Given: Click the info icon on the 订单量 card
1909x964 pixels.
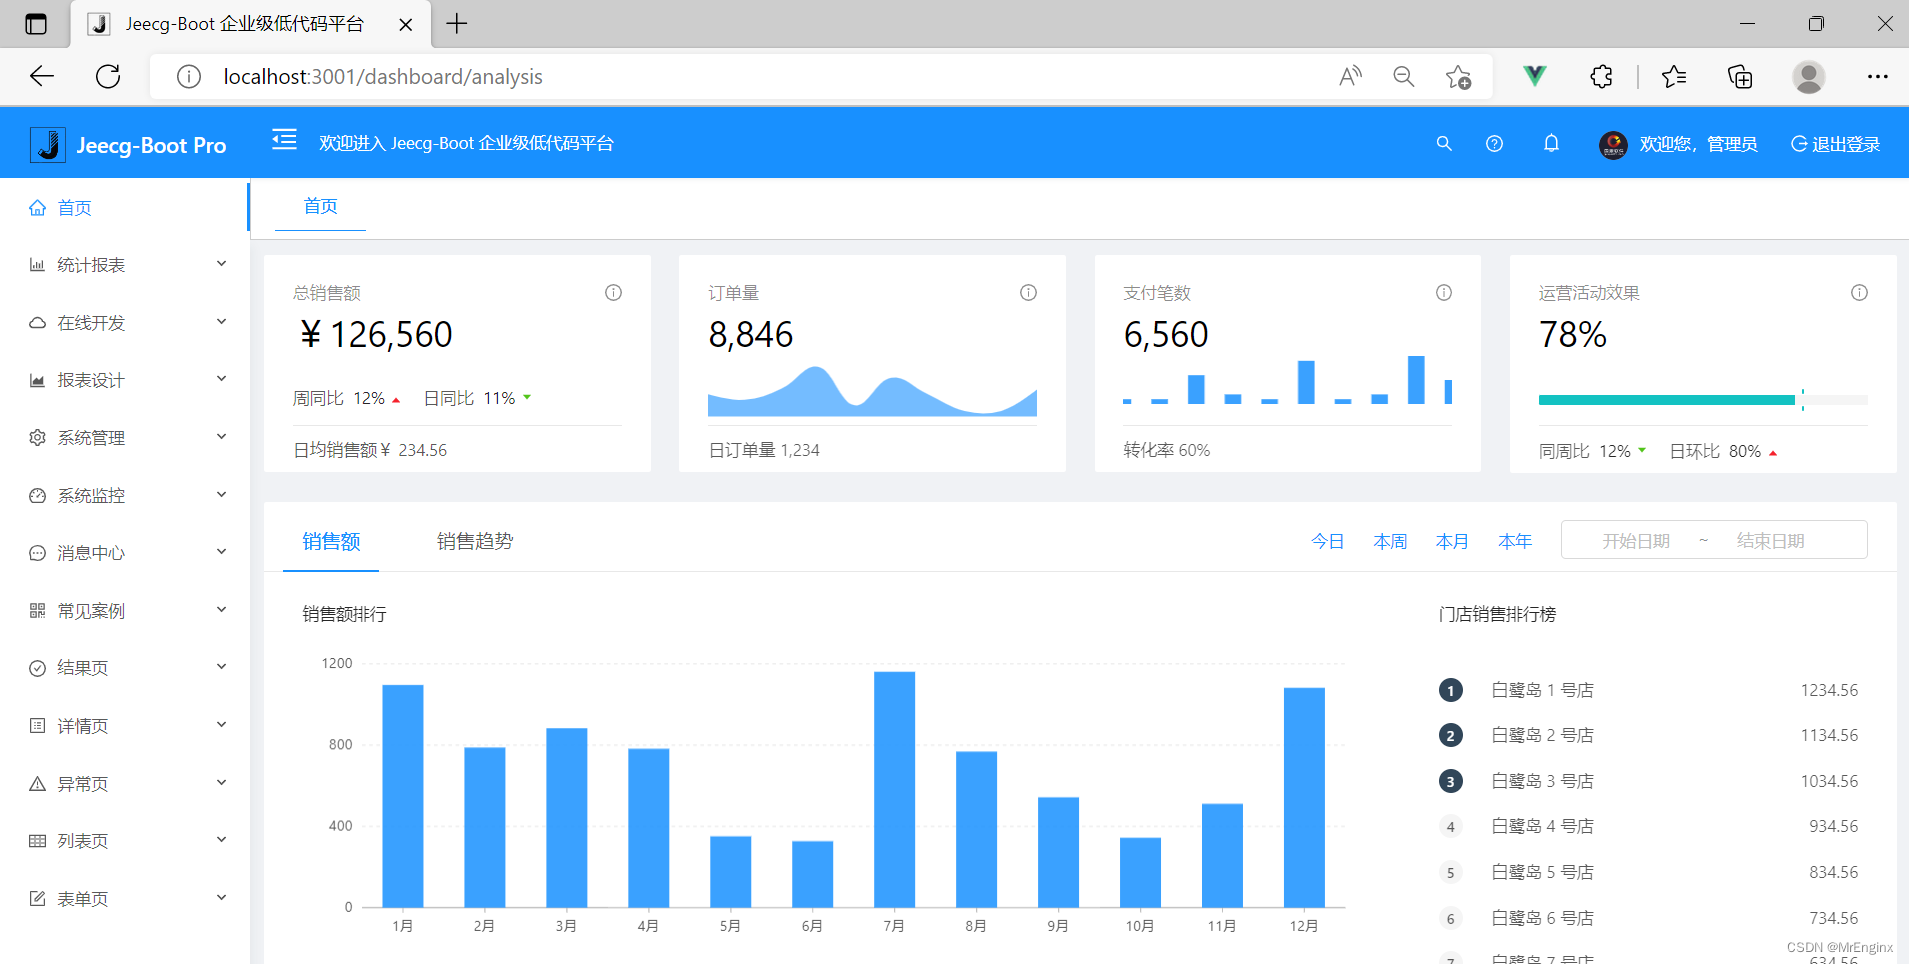Looking at the screenshot, I should pyautogui.click(x=1028, y=293).
